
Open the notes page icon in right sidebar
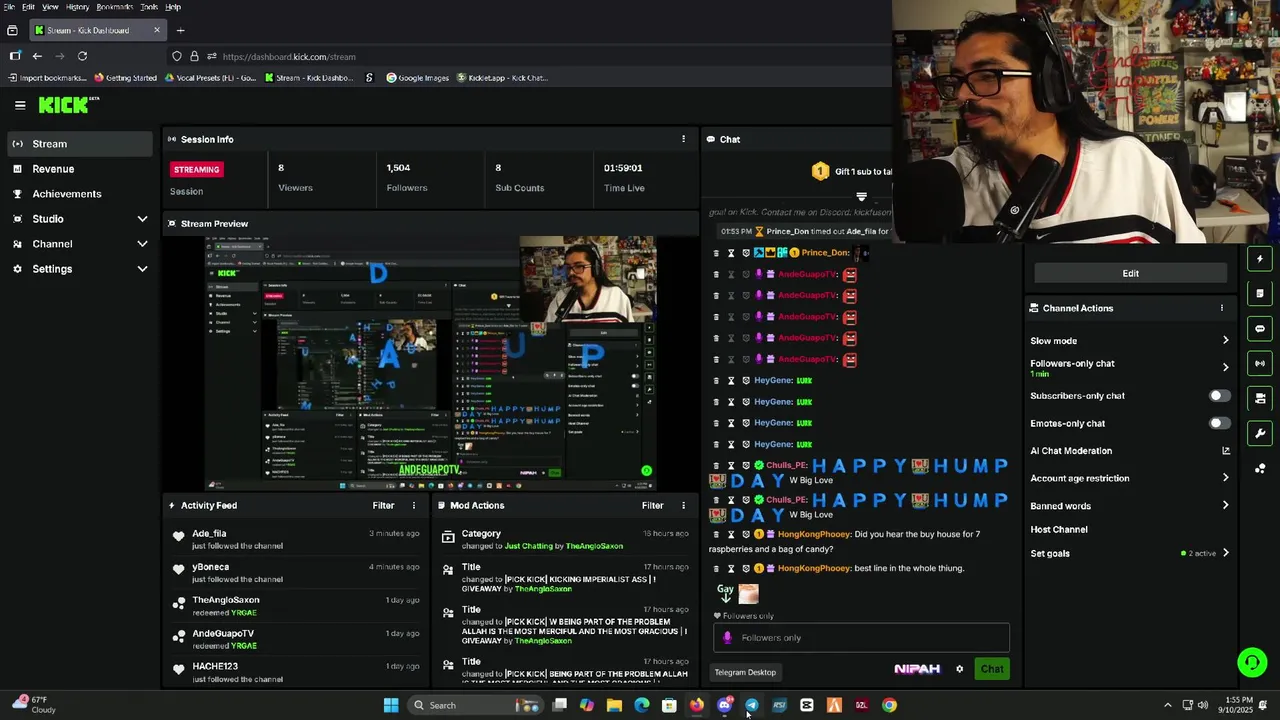1260,294
